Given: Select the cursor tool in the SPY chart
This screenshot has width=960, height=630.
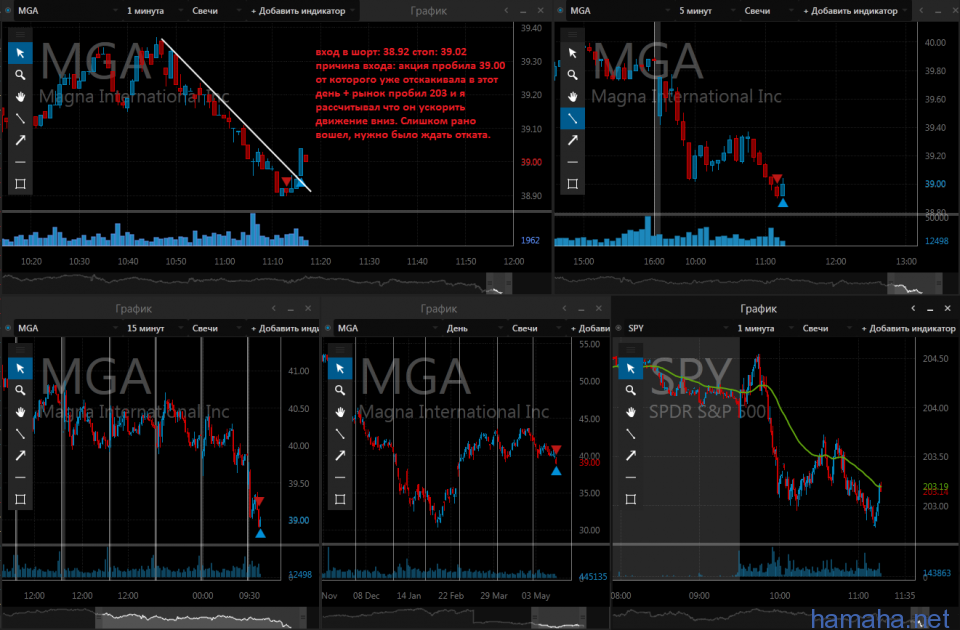Looking at the screenshot, I should pyautogui.click(x=631, y=369).
